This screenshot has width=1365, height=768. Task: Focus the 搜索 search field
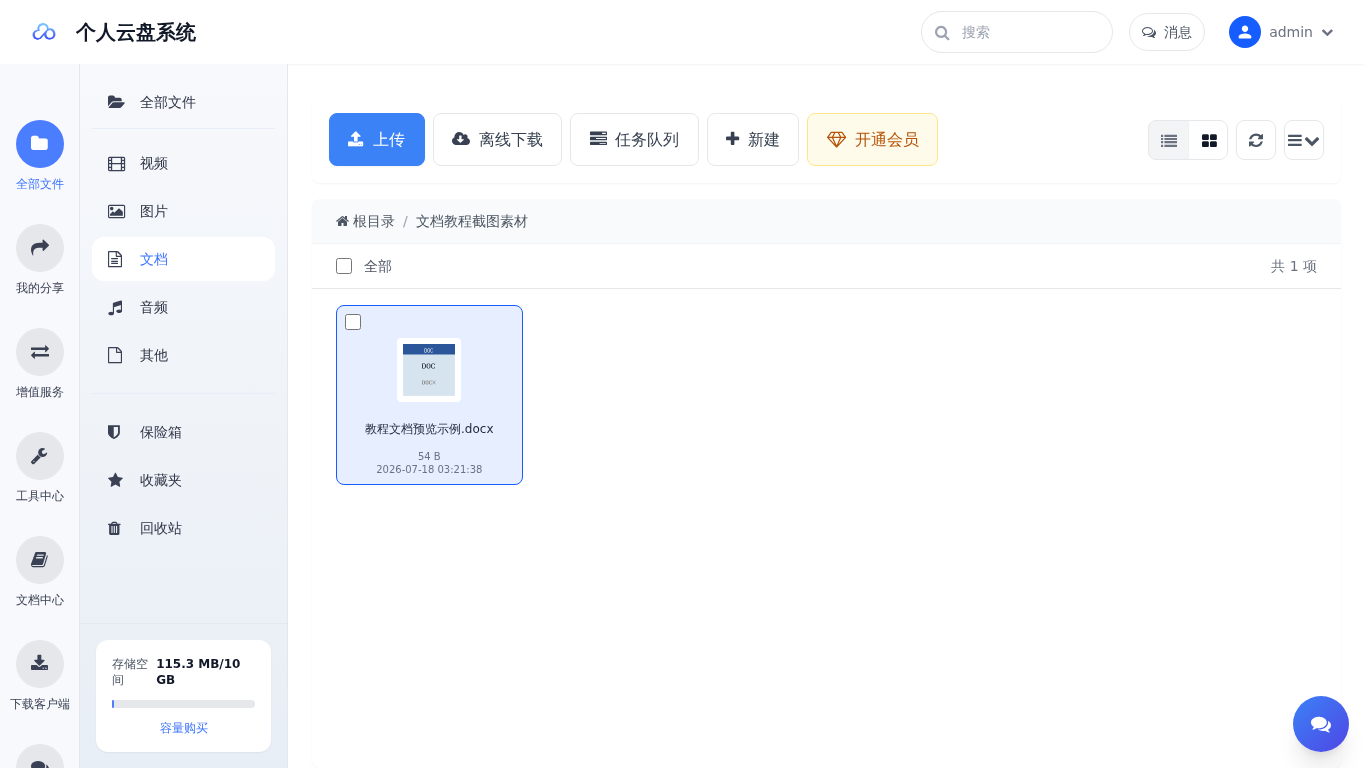pyautogui.click(x=1017, y=32)
